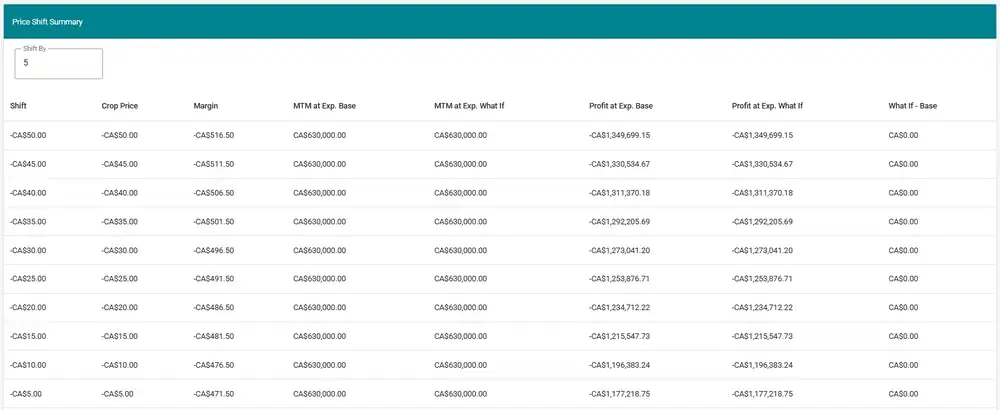Select the Shift cell -CA$40.00
Image resolution: width=1000 pixels, height=410 pixels.
(28, 193)
